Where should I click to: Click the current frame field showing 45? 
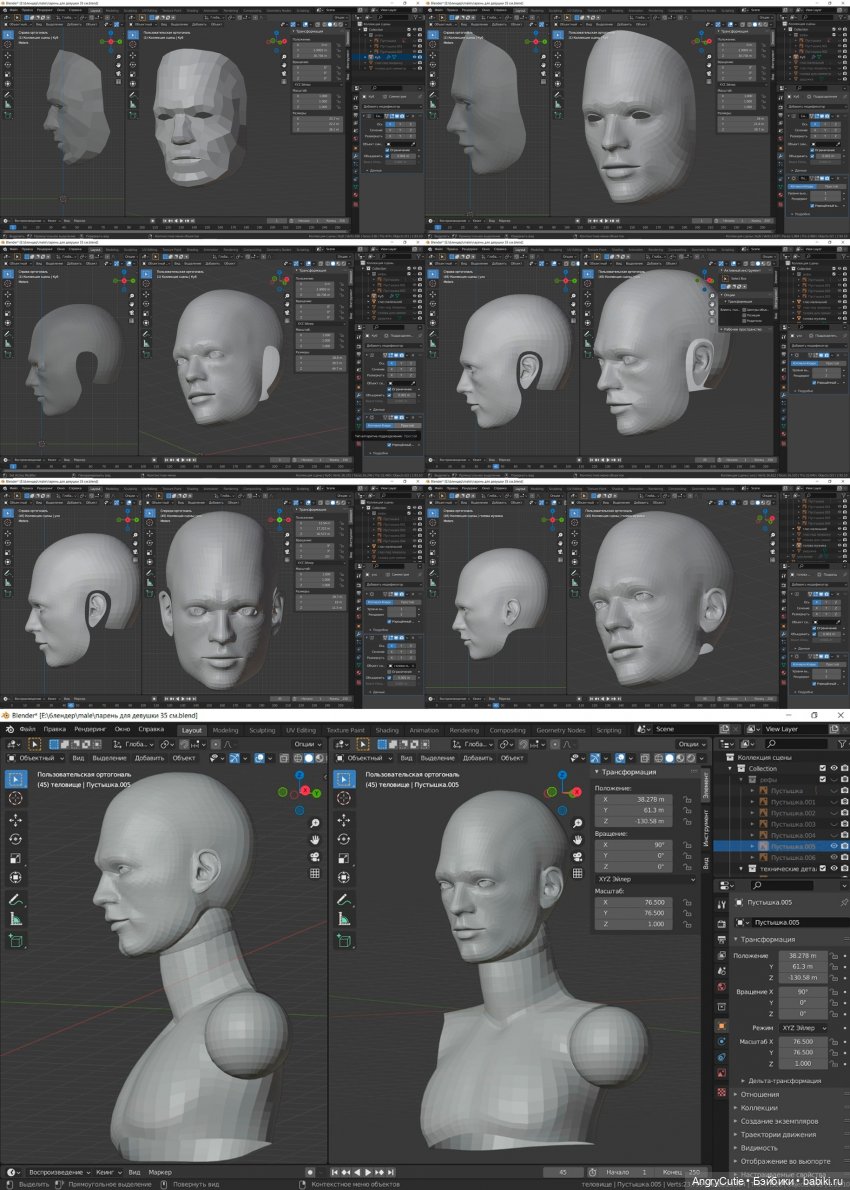click(x=563, y=1171)
